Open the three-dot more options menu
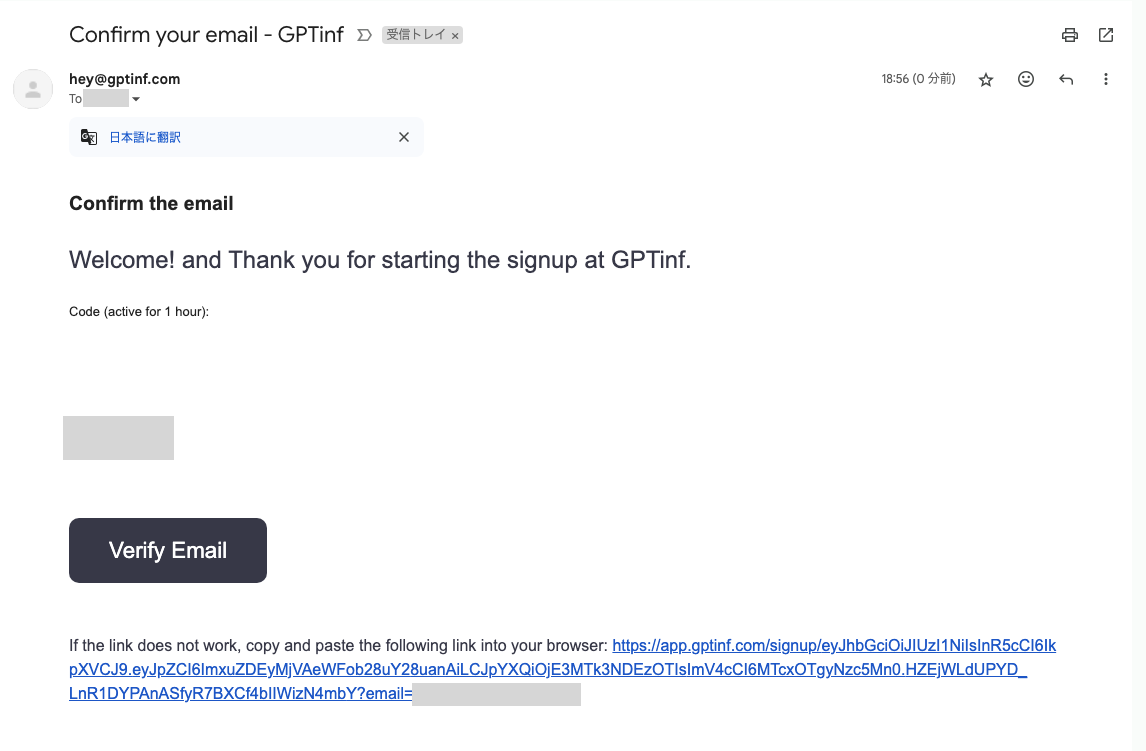The width and height of the screenshot is (1146, 751). tap(1106, 79)
